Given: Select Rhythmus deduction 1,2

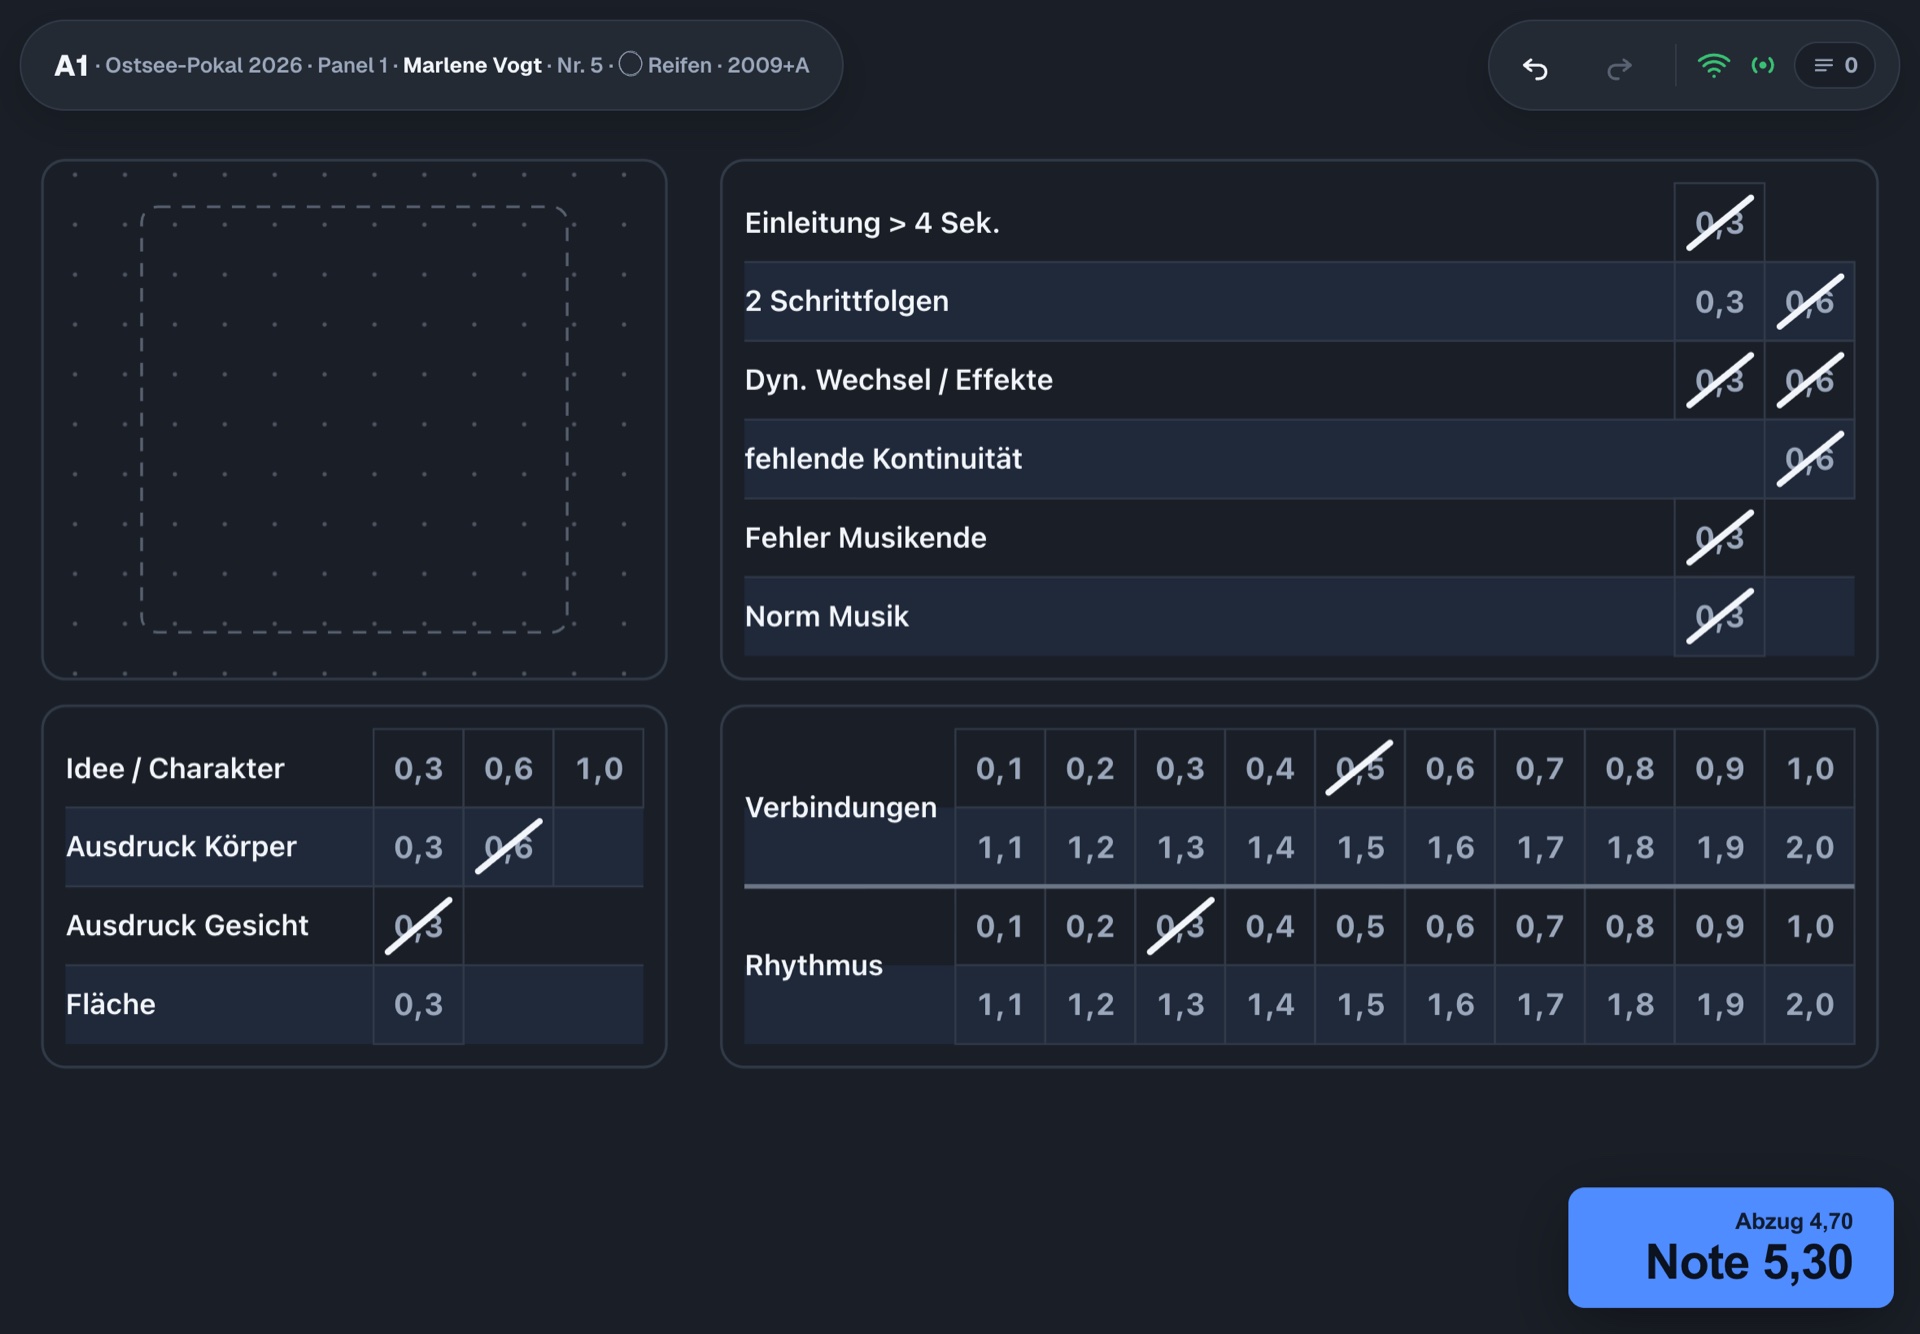Looking at the screenshot, I should click(x=1090, y=1004).
